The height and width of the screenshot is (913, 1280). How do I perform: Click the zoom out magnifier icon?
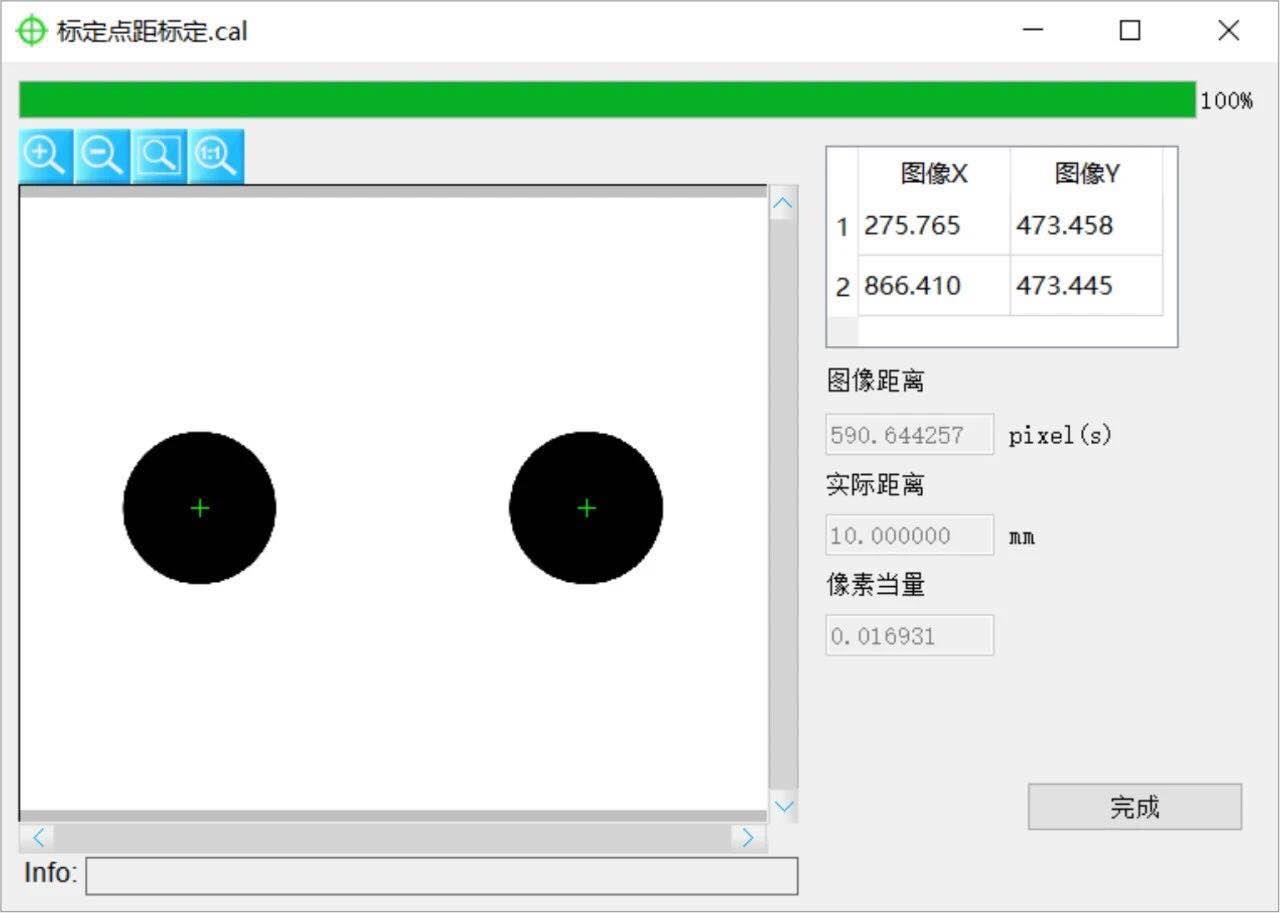102,156
